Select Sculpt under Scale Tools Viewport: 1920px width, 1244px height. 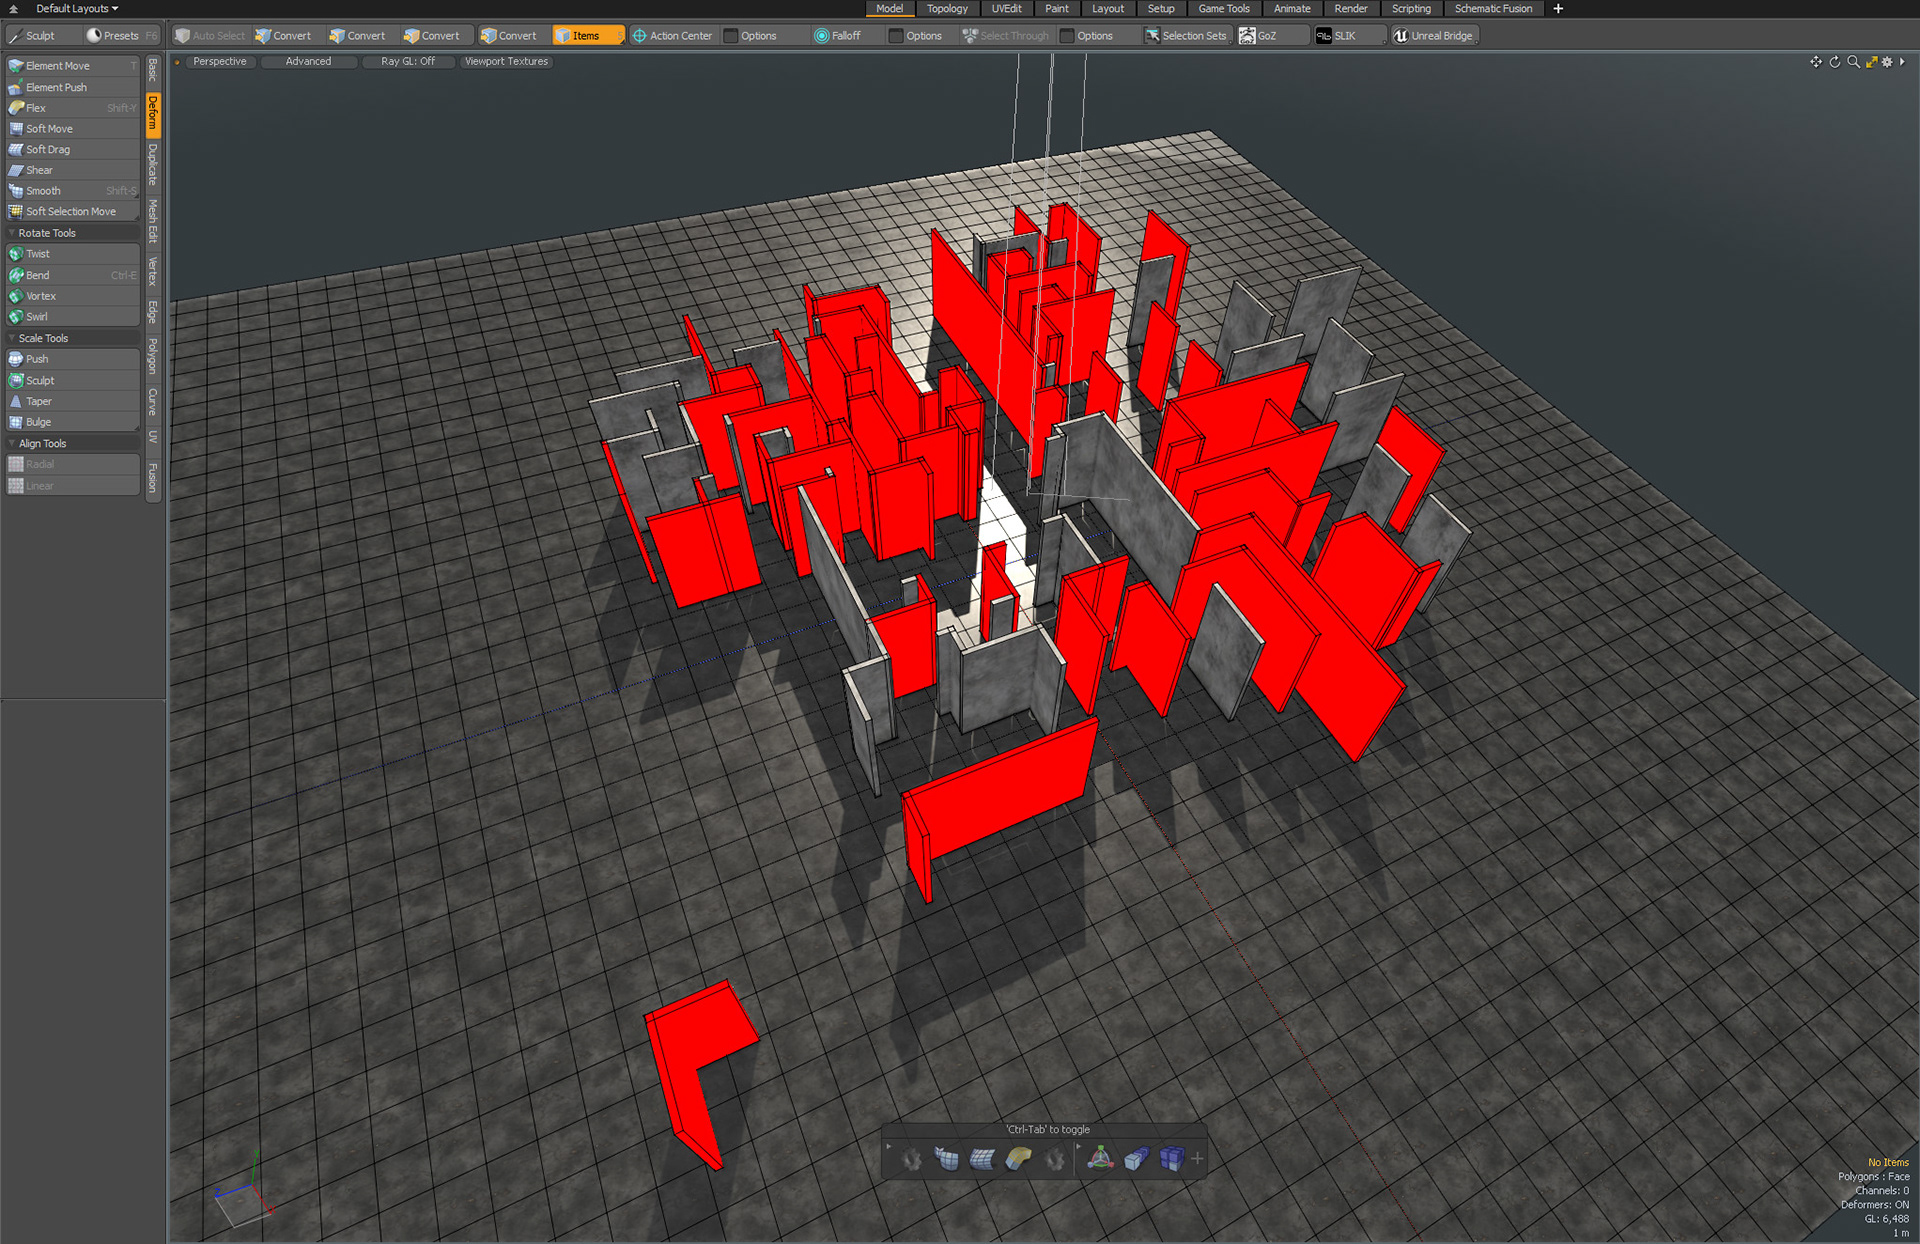click(x=72, y=380)
